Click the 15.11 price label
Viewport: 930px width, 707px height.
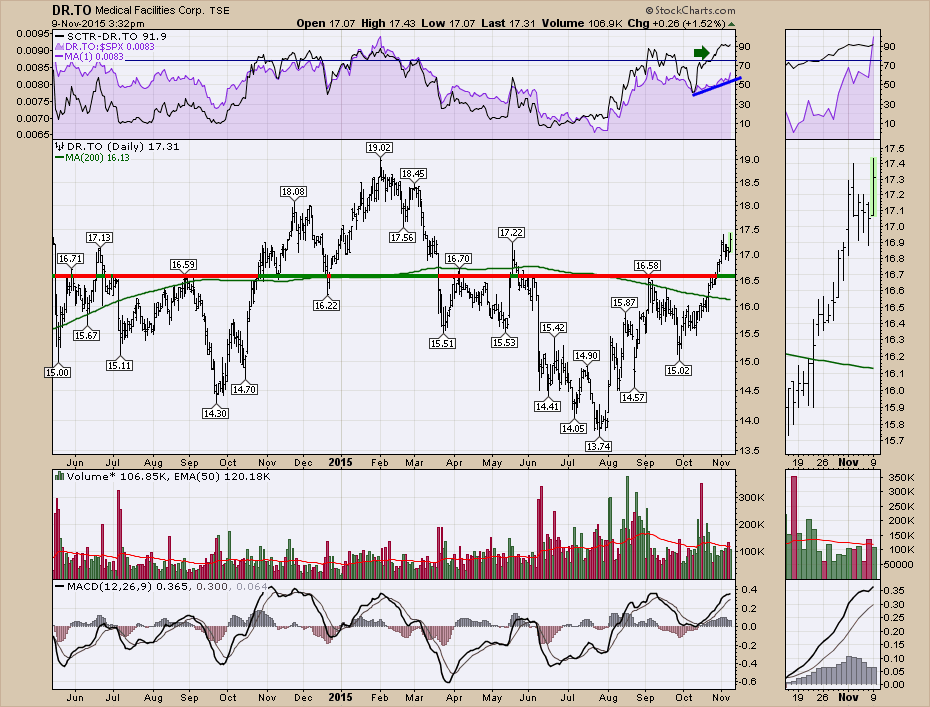120,365
